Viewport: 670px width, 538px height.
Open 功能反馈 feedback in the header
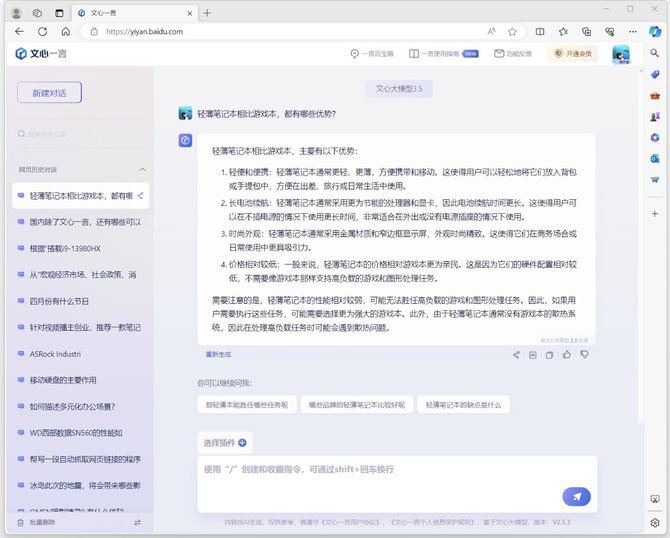513,54
